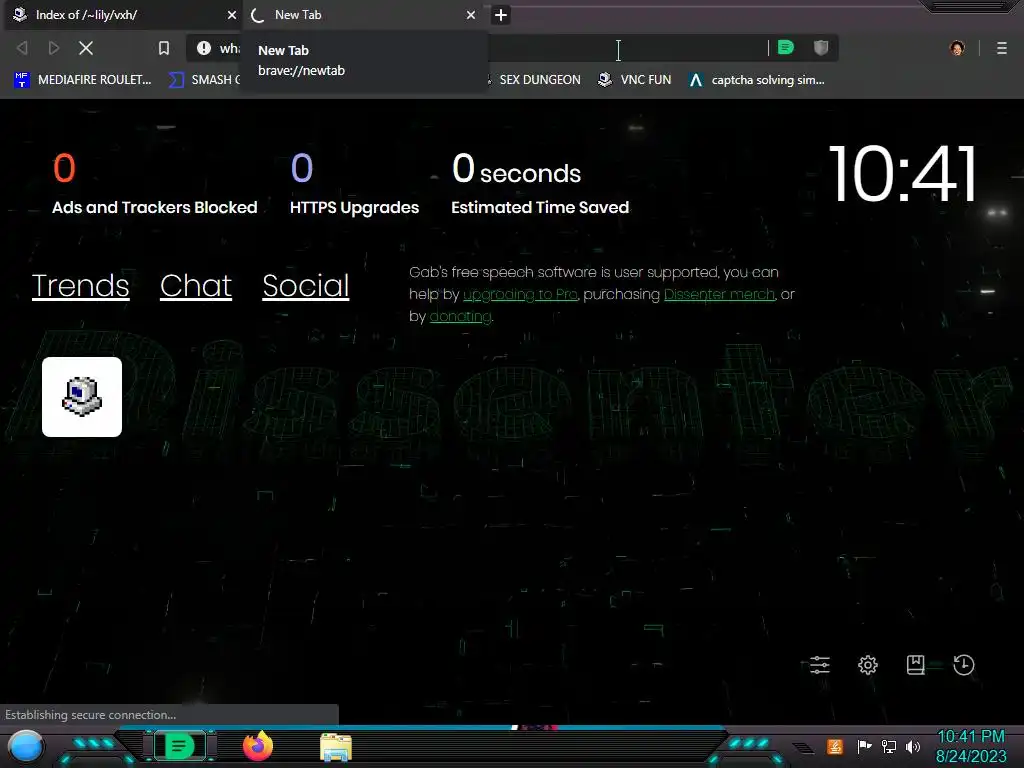
Task: Open the hamburger main menu
Action: (x=1001, y=48)
